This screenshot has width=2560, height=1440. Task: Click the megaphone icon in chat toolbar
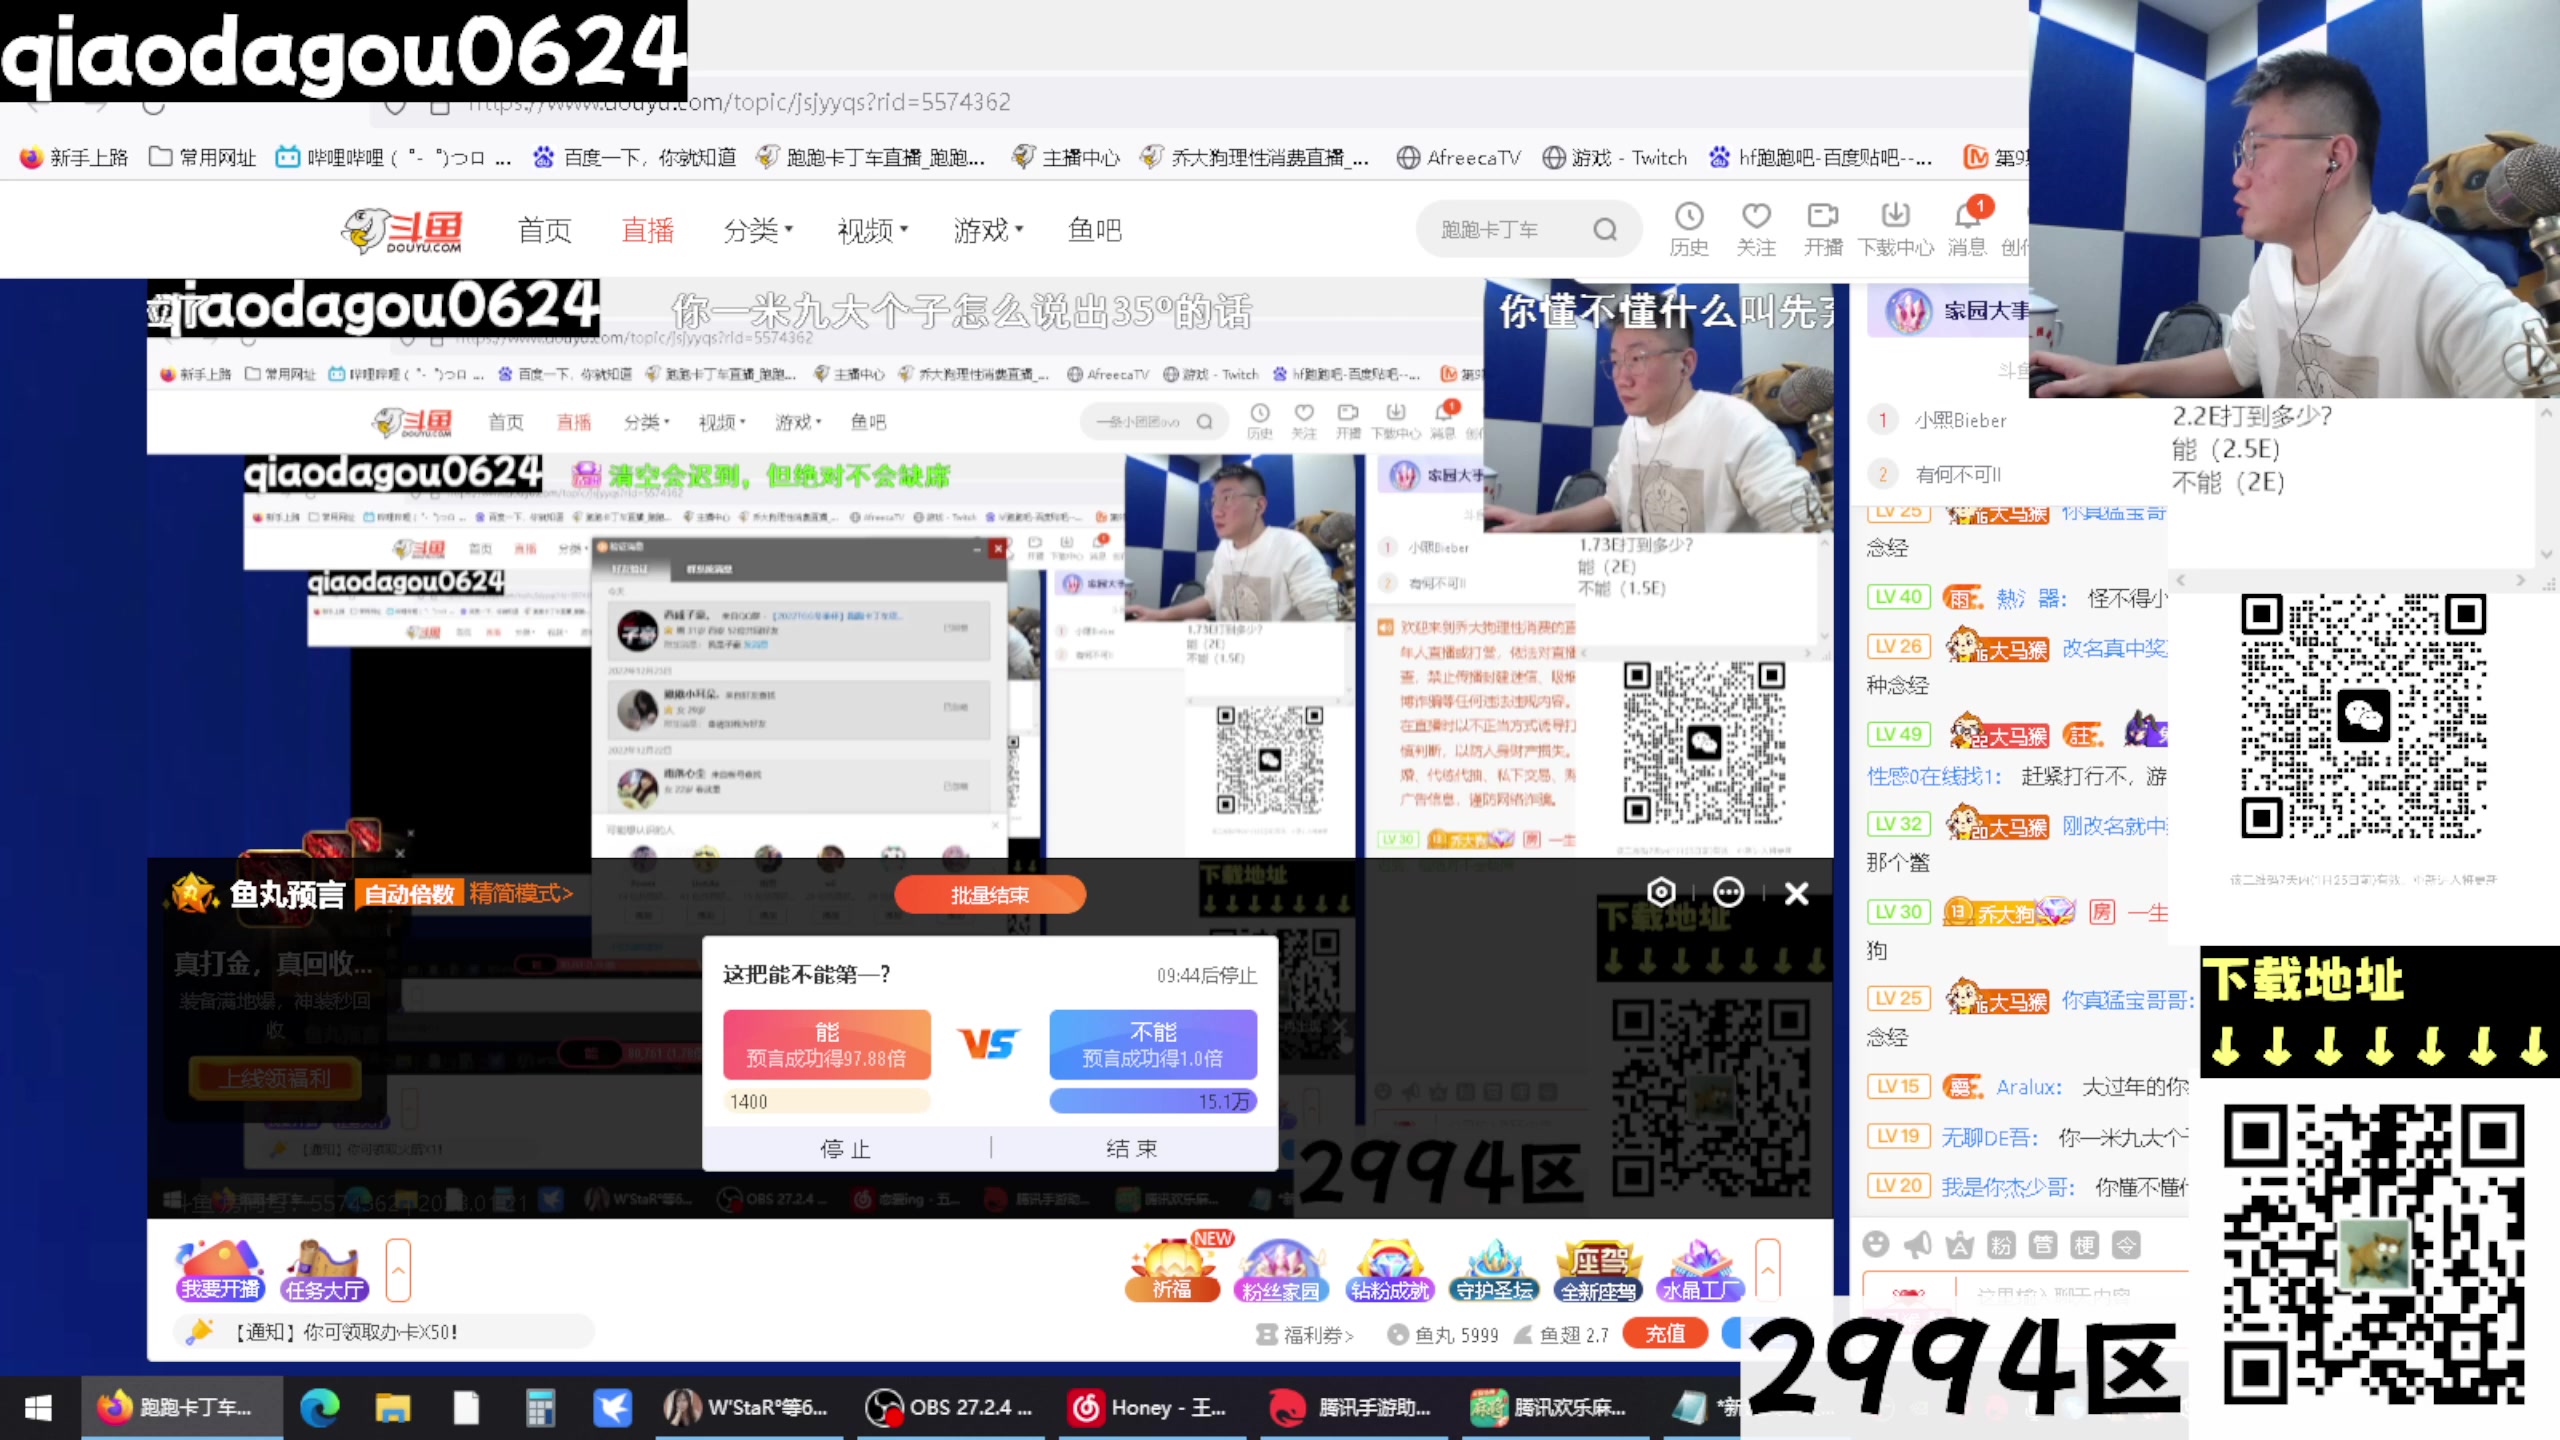[1917, 1245]
